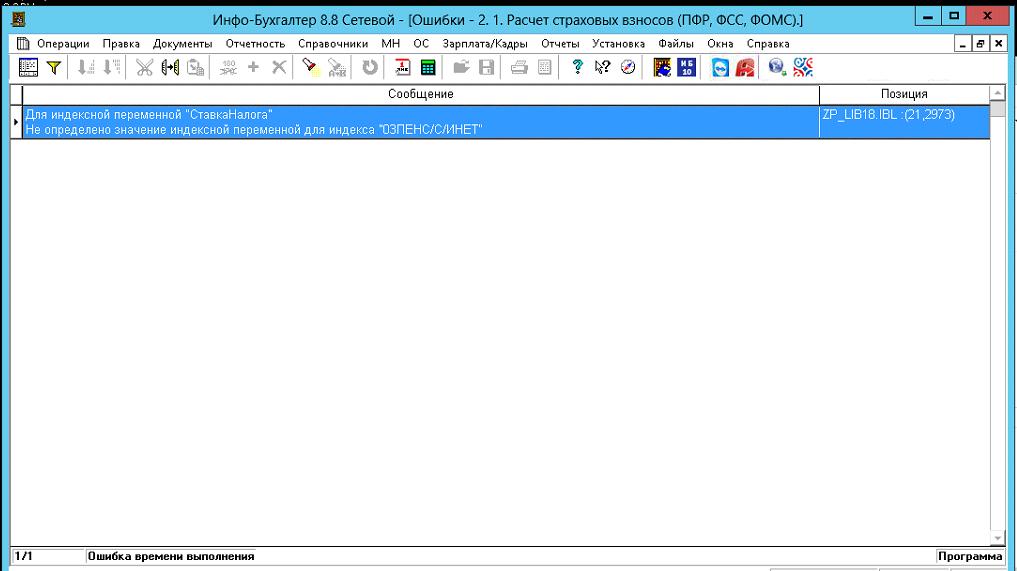
Task: Click the 1/1 record counter in status bar
Action: (x=23, y=556)
